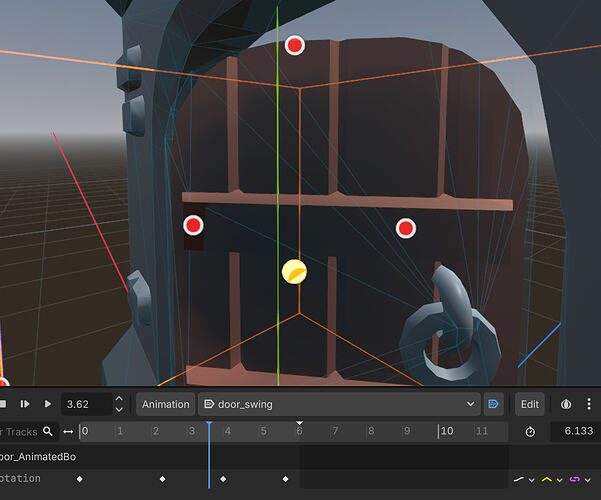601x500 pixels.
Task: Click the 6.133 animation length field
Action: [575, 431]
